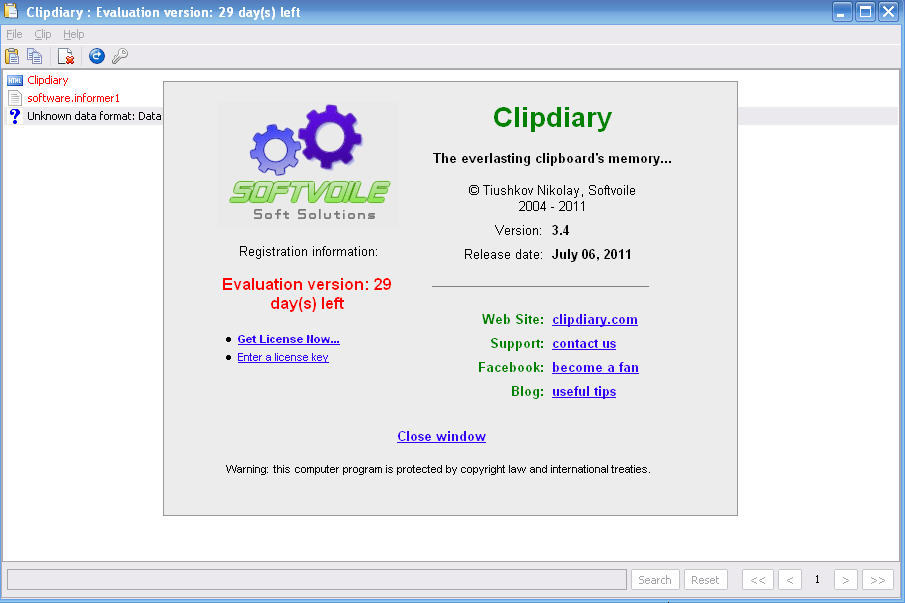The height and width of the screenshot is (603, 905).
Task: Open the Help menu
Action: [74, 34]
